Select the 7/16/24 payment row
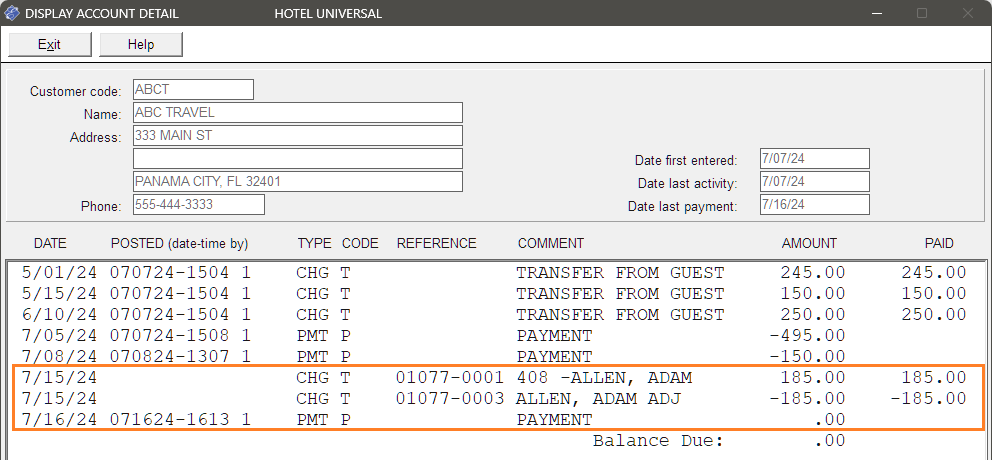The image size is (992, 460). 494,420
